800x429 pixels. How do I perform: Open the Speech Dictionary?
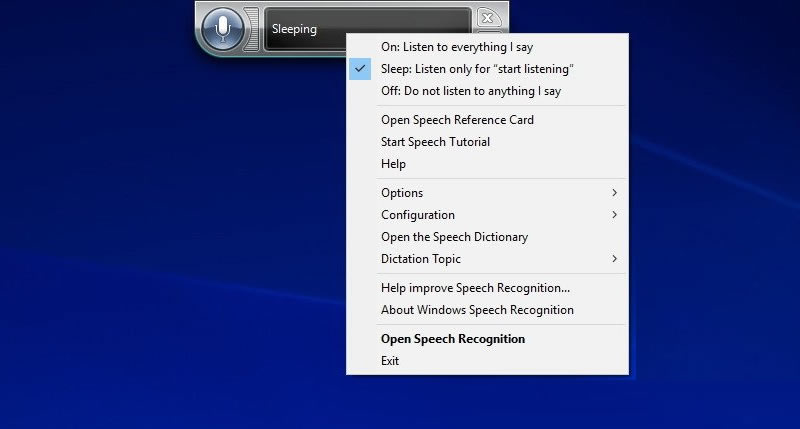(487, 237)
